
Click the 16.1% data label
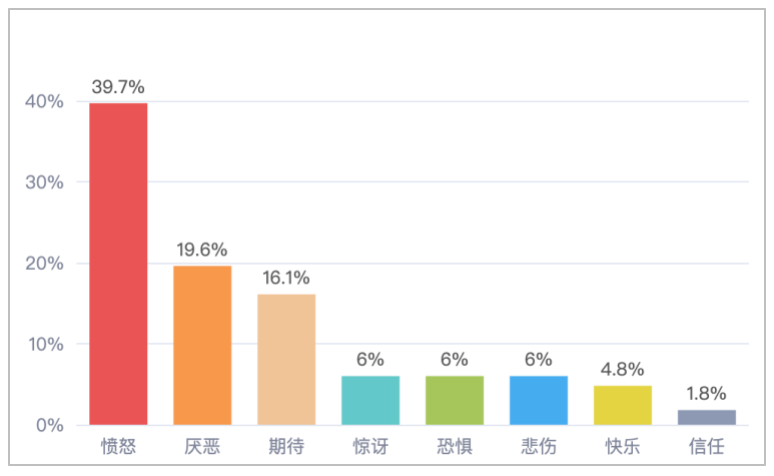(x=286, y=278)
